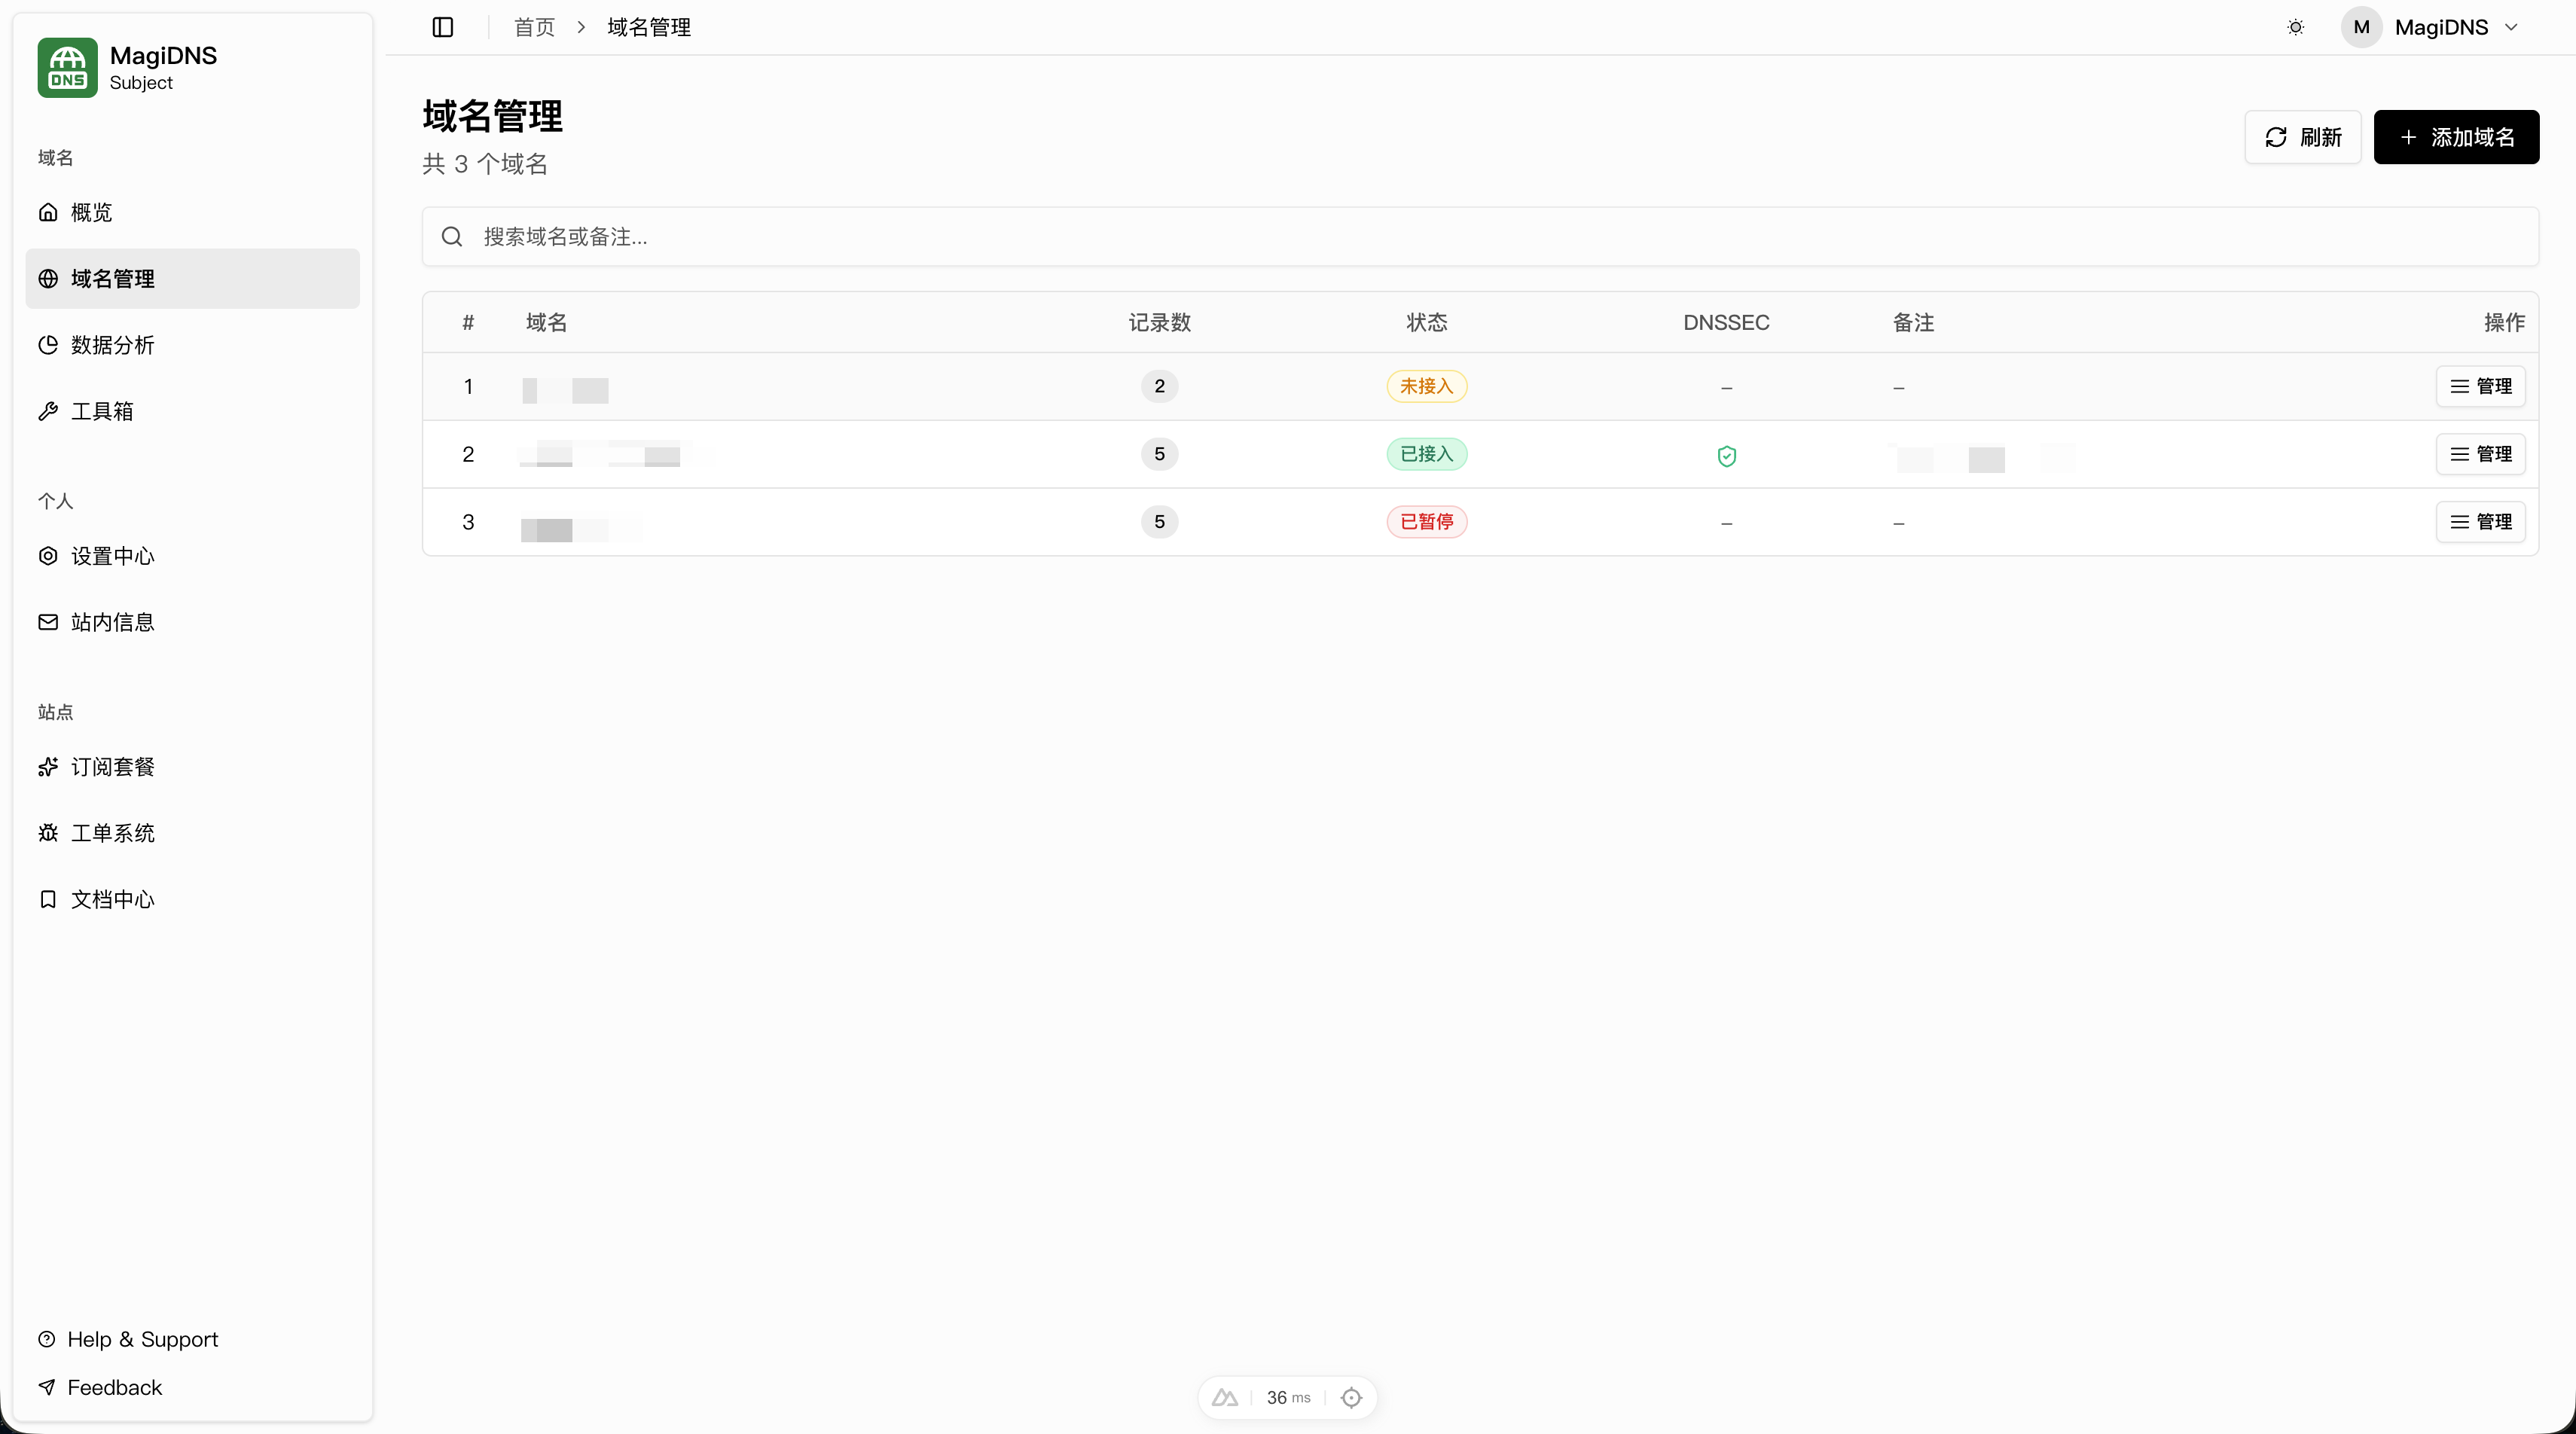Open 设置中心 settings icon
2576x1434 pixels.
[x=48, y=556]
